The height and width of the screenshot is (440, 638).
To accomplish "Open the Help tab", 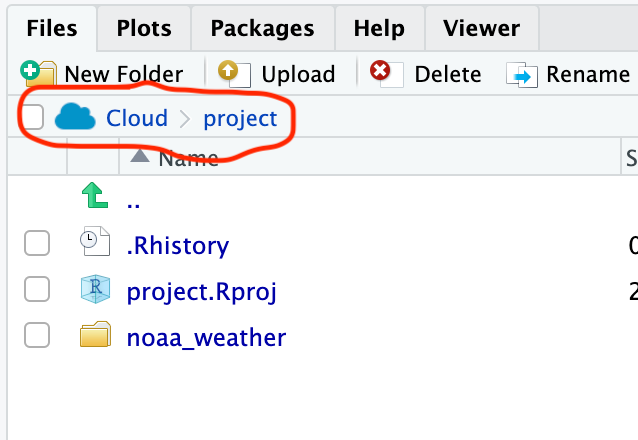I will click(379, 29).
